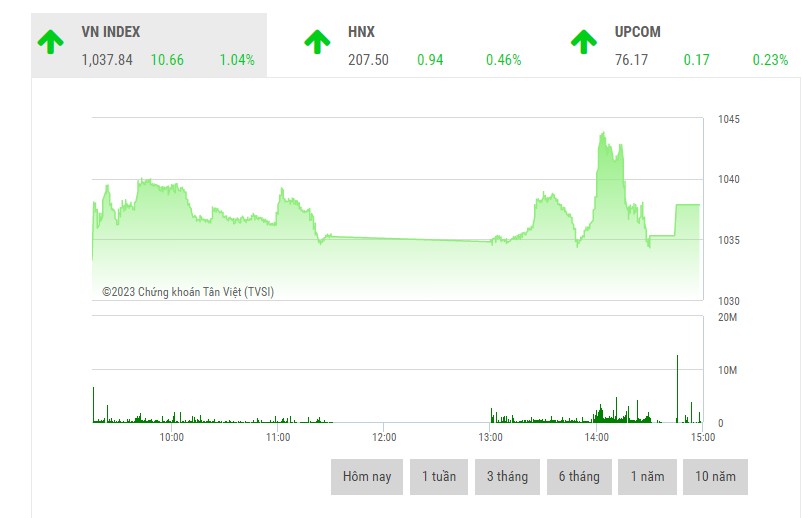The height and width of the screenshot is (518, 802).
Task: Click the HNX percent change 0.46%
Action: (504, 60)
